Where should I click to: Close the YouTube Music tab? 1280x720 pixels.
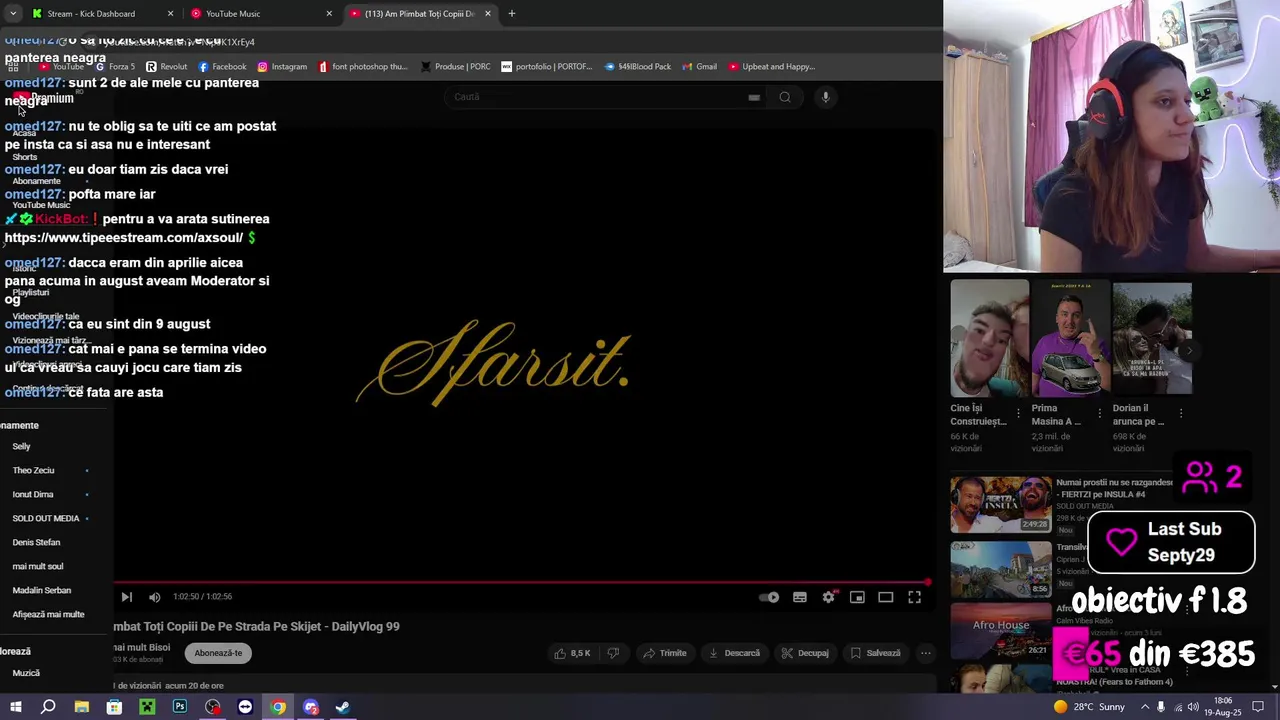(329, 14)
